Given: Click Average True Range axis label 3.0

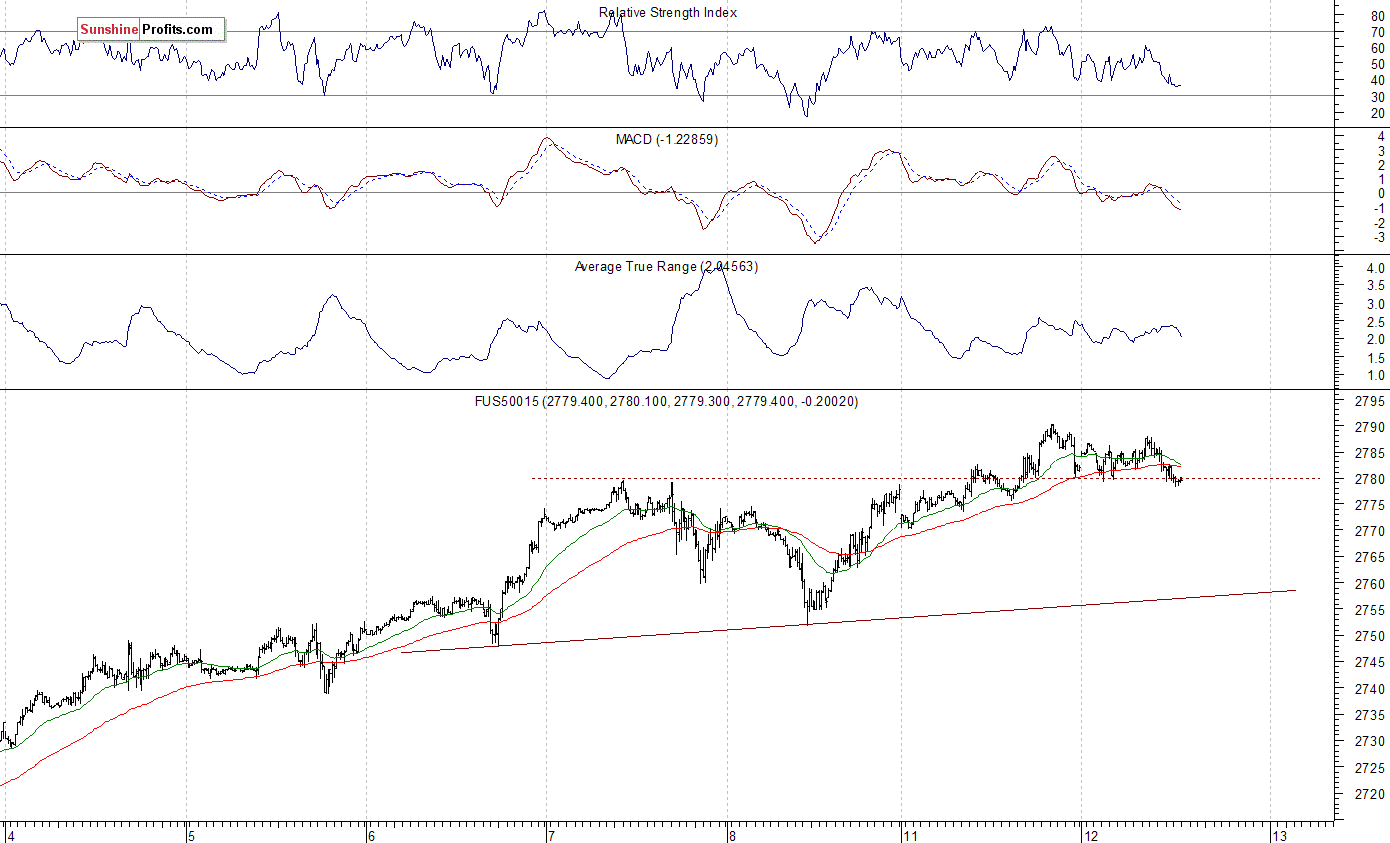Looking at the screenshot, I should 1376,304.
